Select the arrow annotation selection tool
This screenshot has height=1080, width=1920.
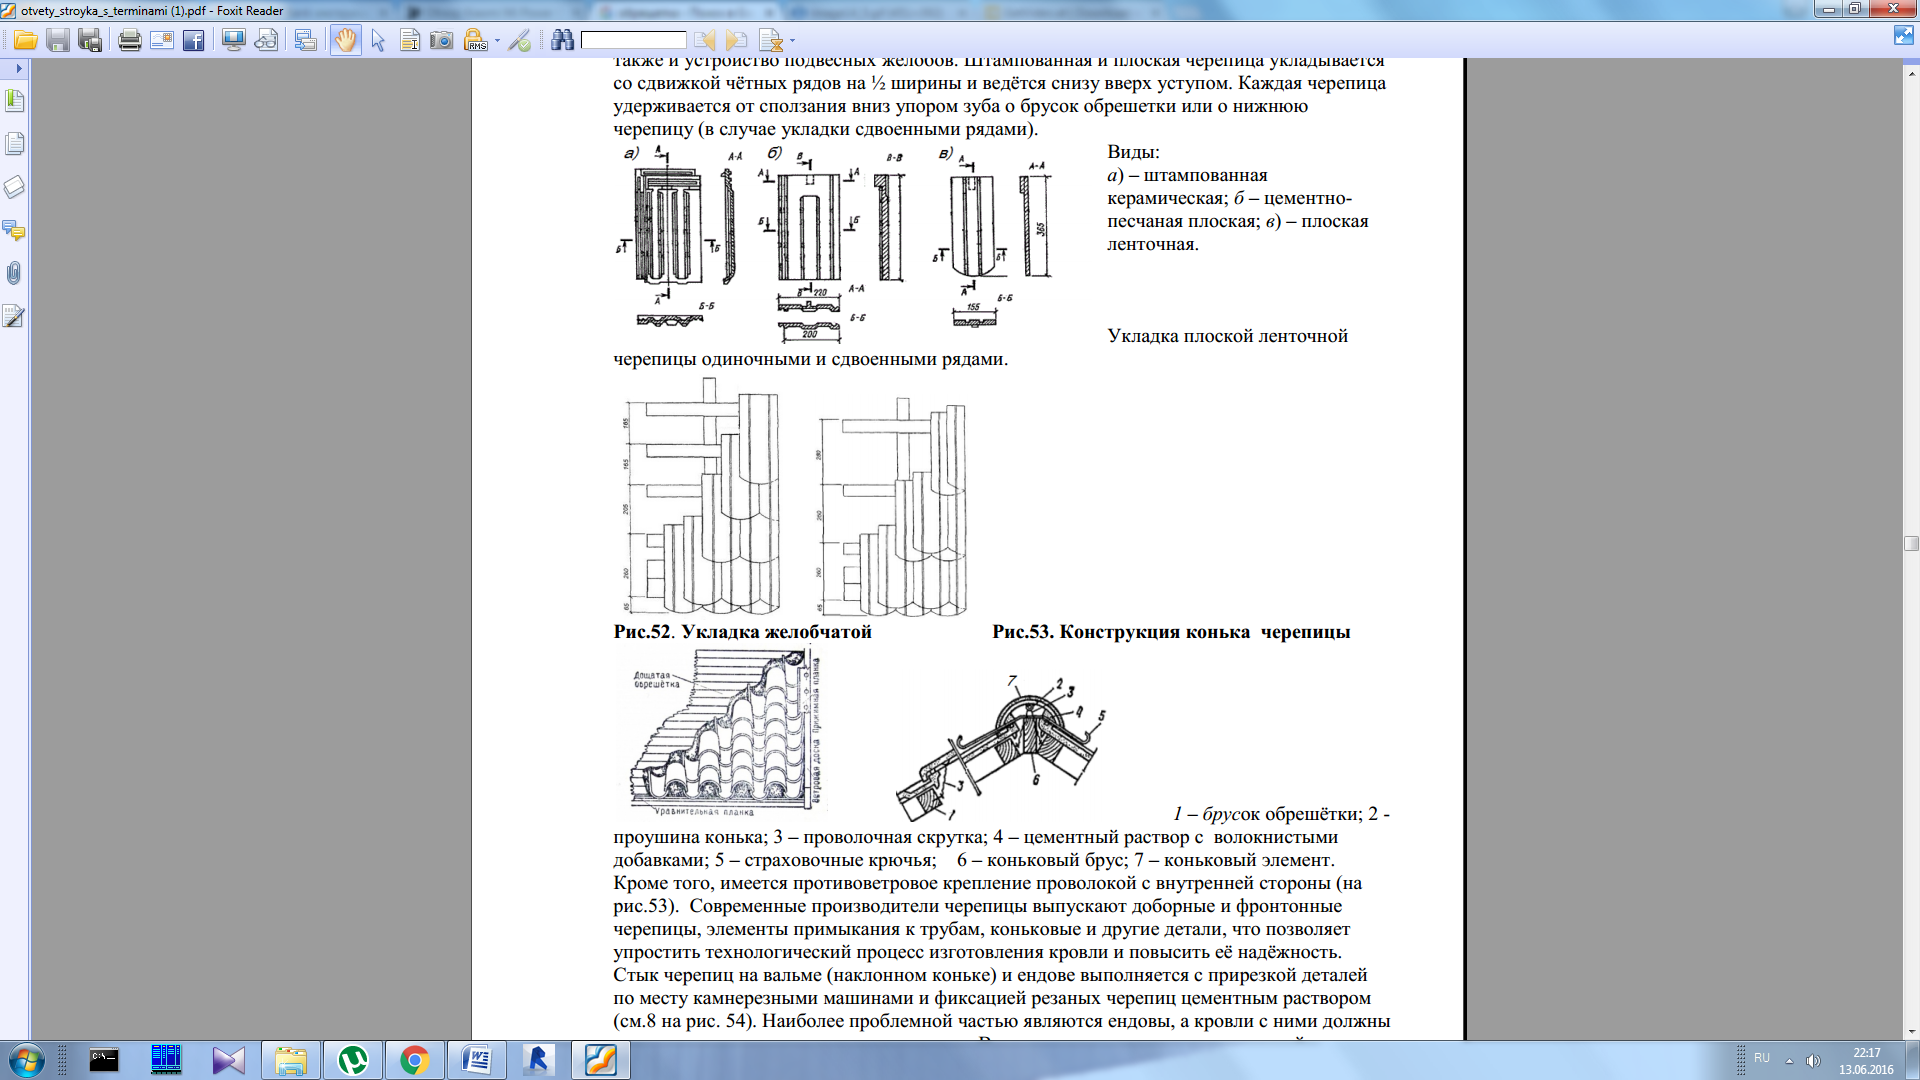pyautogui.click(x=378, y=40)
